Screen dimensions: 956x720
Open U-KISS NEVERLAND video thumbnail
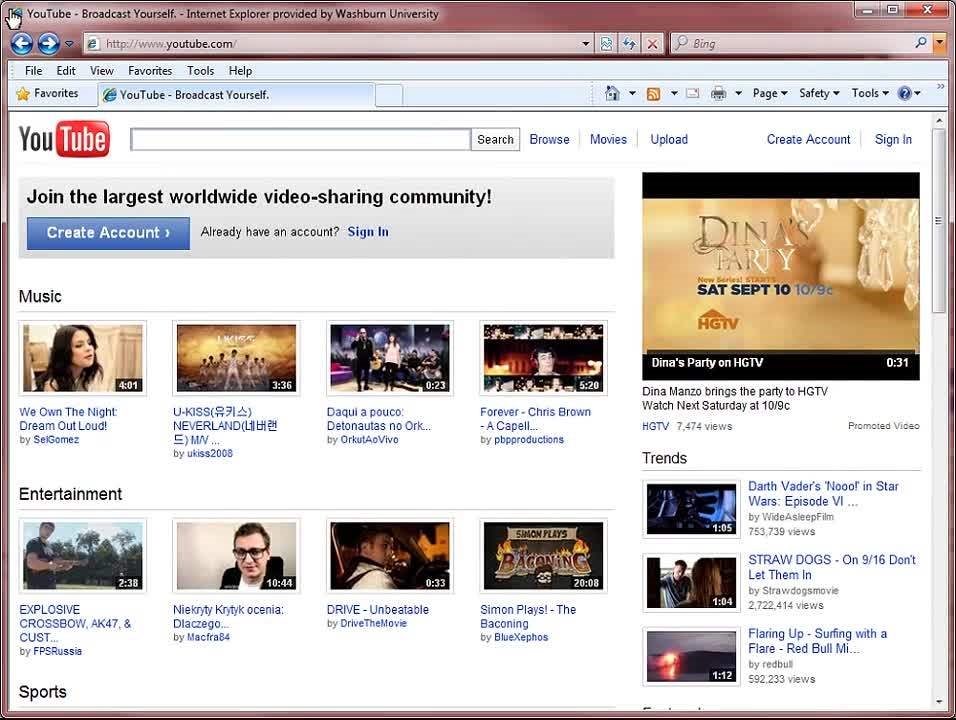(x=237, y=358)
